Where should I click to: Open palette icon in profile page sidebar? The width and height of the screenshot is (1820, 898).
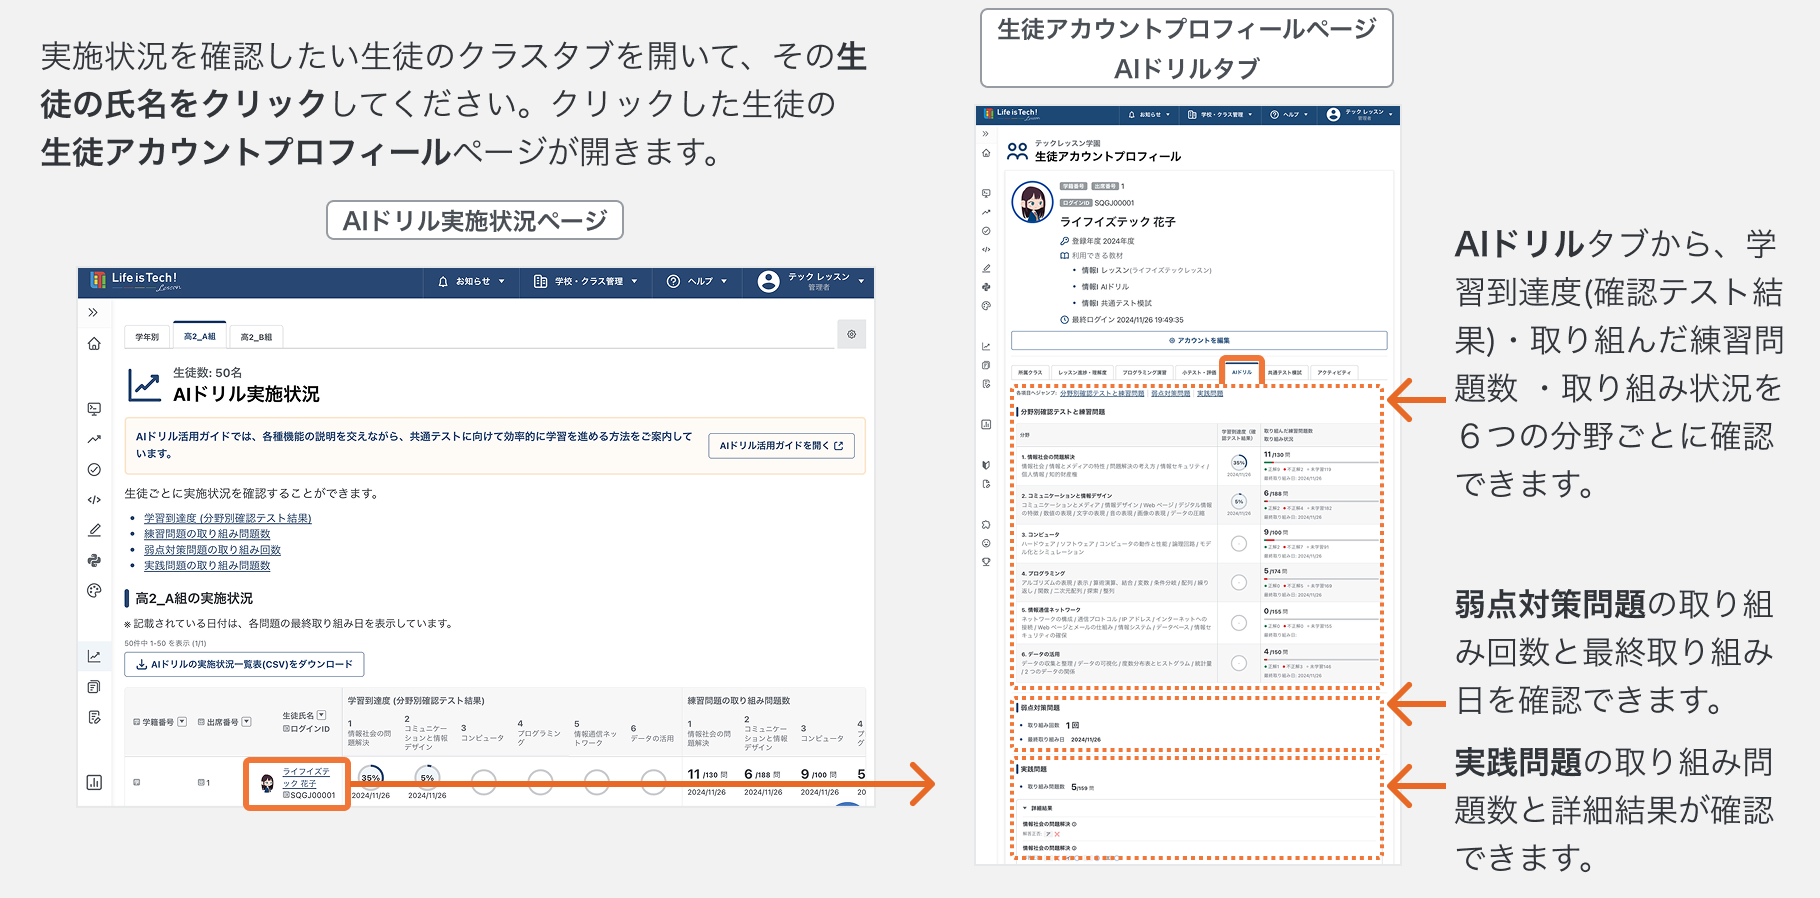click(x=986, y=306)
